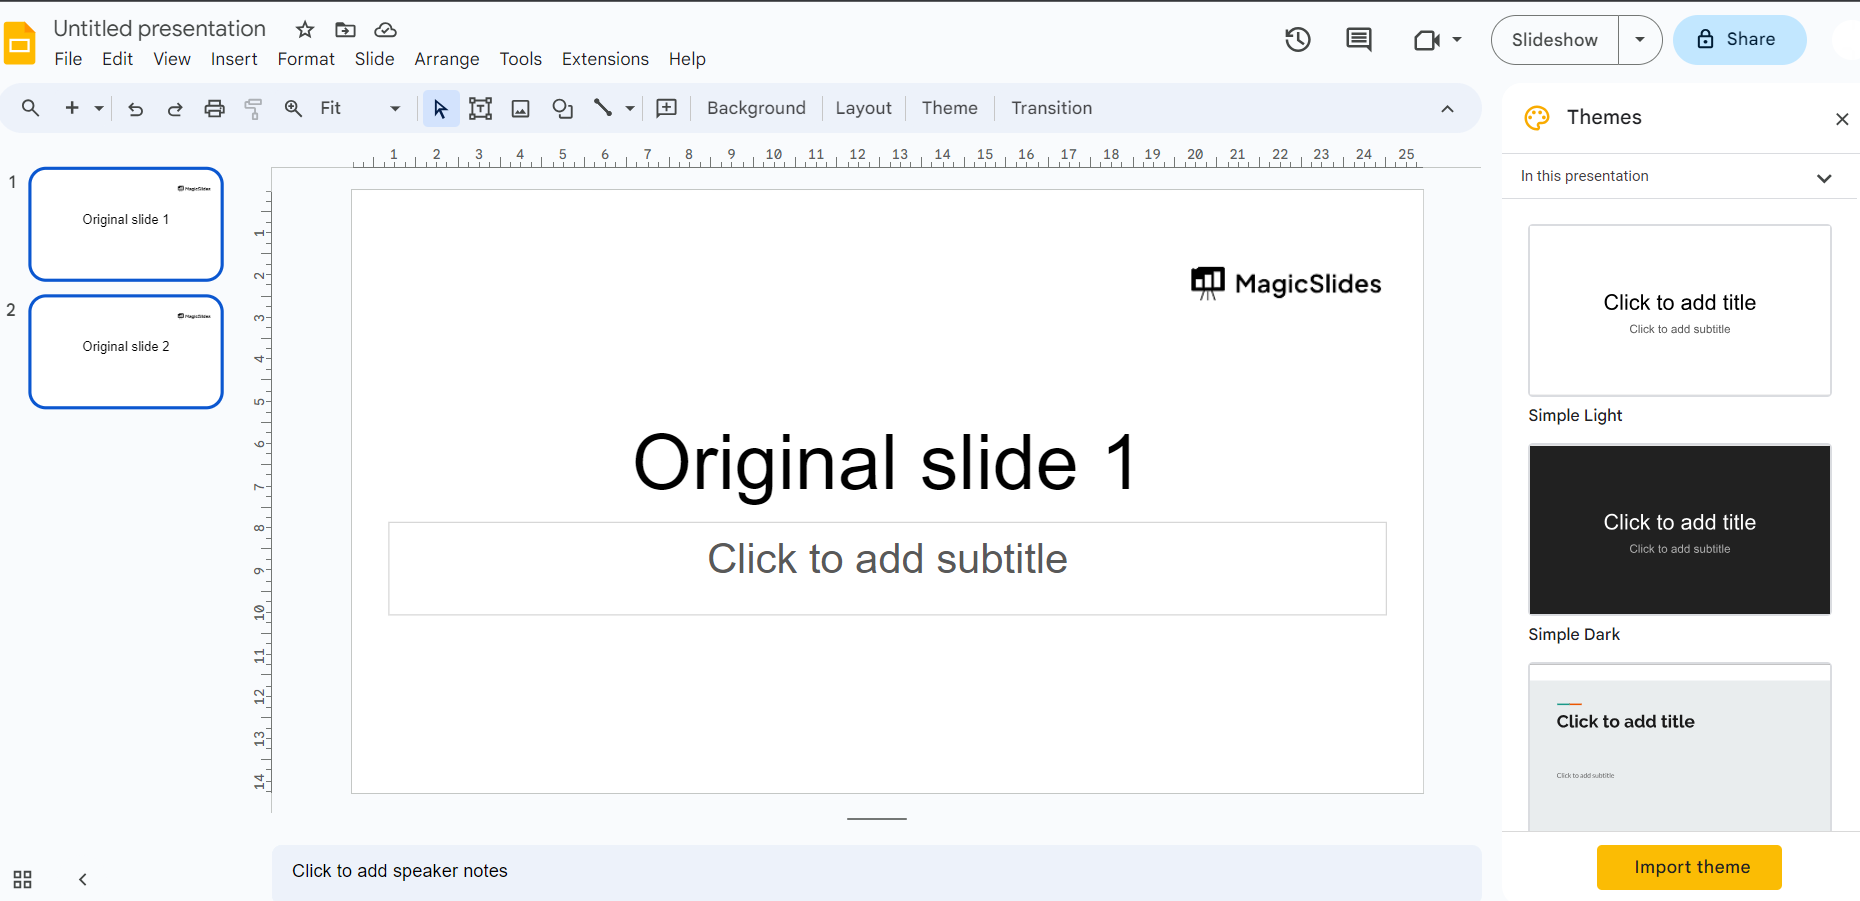
Task: Click the Import theme button
Action: [x=1689, y=867]
